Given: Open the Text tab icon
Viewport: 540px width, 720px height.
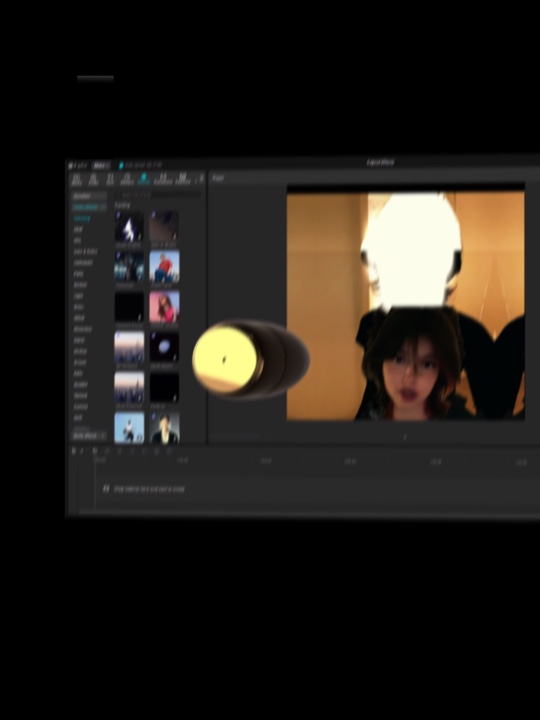Looking at the screenshot, I should pyautogui.click(x=110, y=179).
